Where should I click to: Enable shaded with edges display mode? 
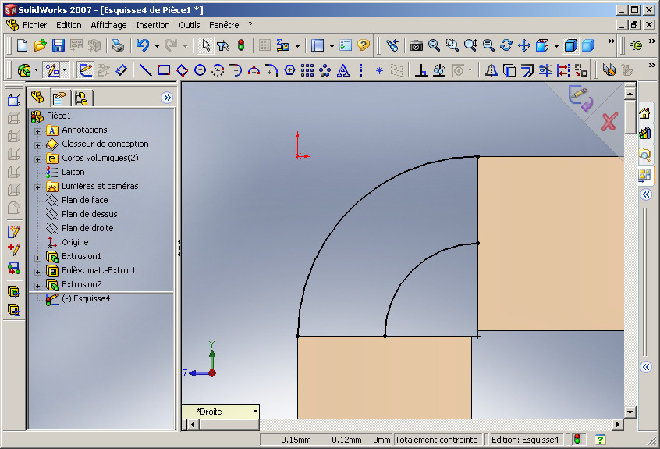pyautogui.click(x=570, y=45)
